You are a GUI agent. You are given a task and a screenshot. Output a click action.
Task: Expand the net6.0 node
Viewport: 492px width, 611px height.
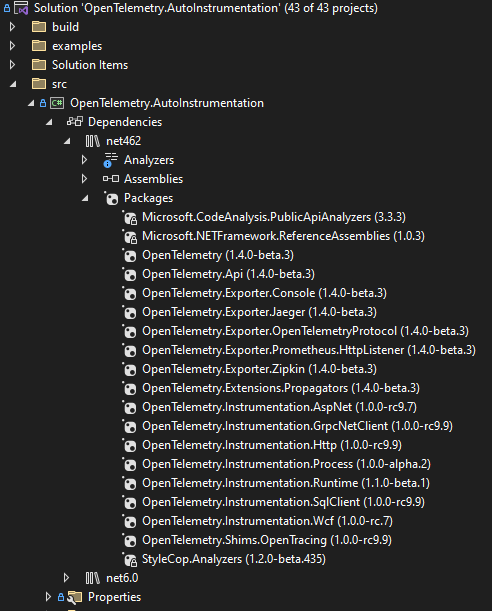66,578
